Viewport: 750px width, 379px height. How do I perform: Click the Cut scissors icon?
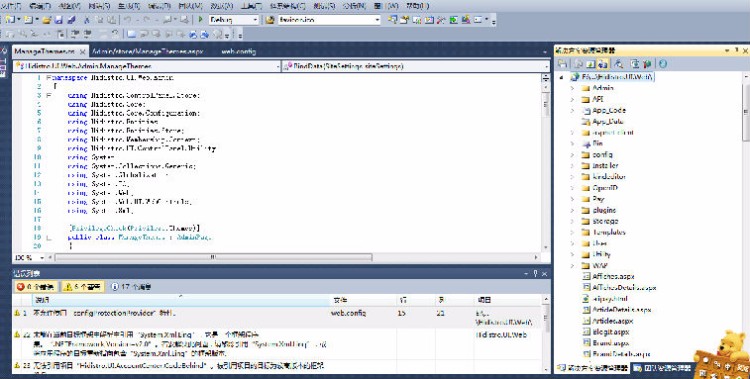click(87, 20)
